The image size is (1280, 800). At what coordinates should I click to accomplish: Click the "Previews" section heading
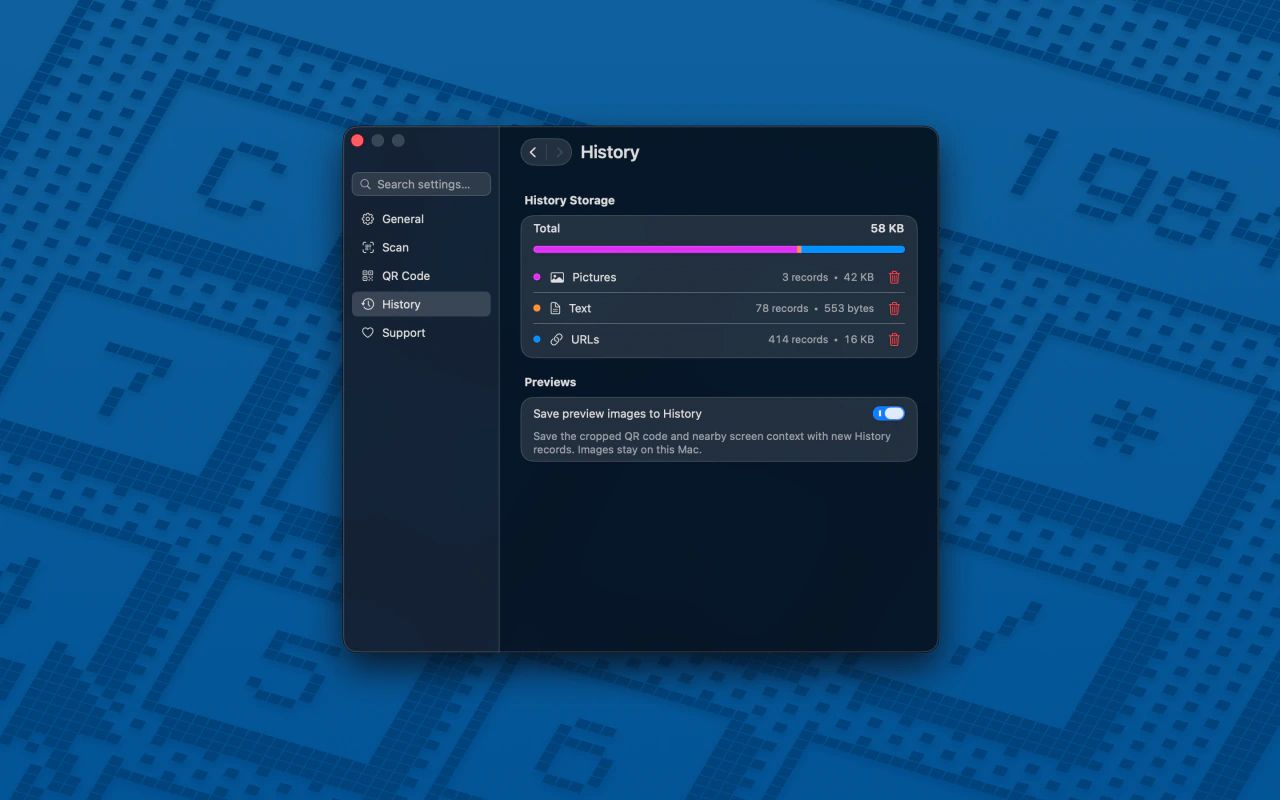(550, 382)
